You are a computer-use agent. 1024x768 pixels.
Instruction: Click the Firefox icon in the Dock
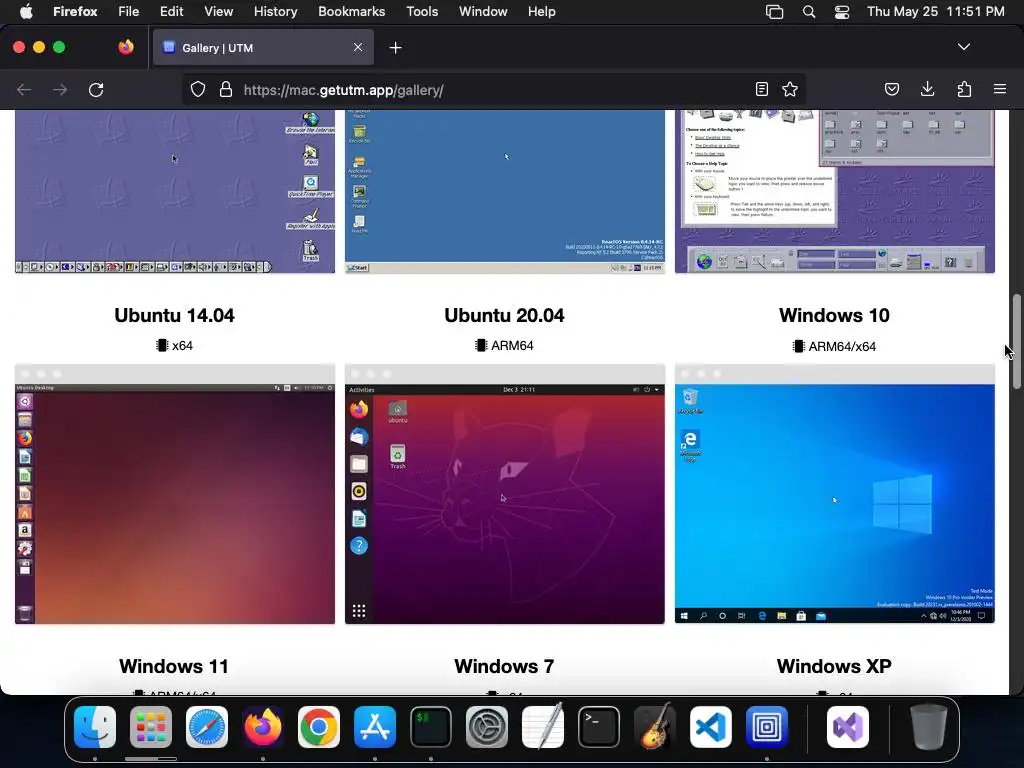coord(263,727)
